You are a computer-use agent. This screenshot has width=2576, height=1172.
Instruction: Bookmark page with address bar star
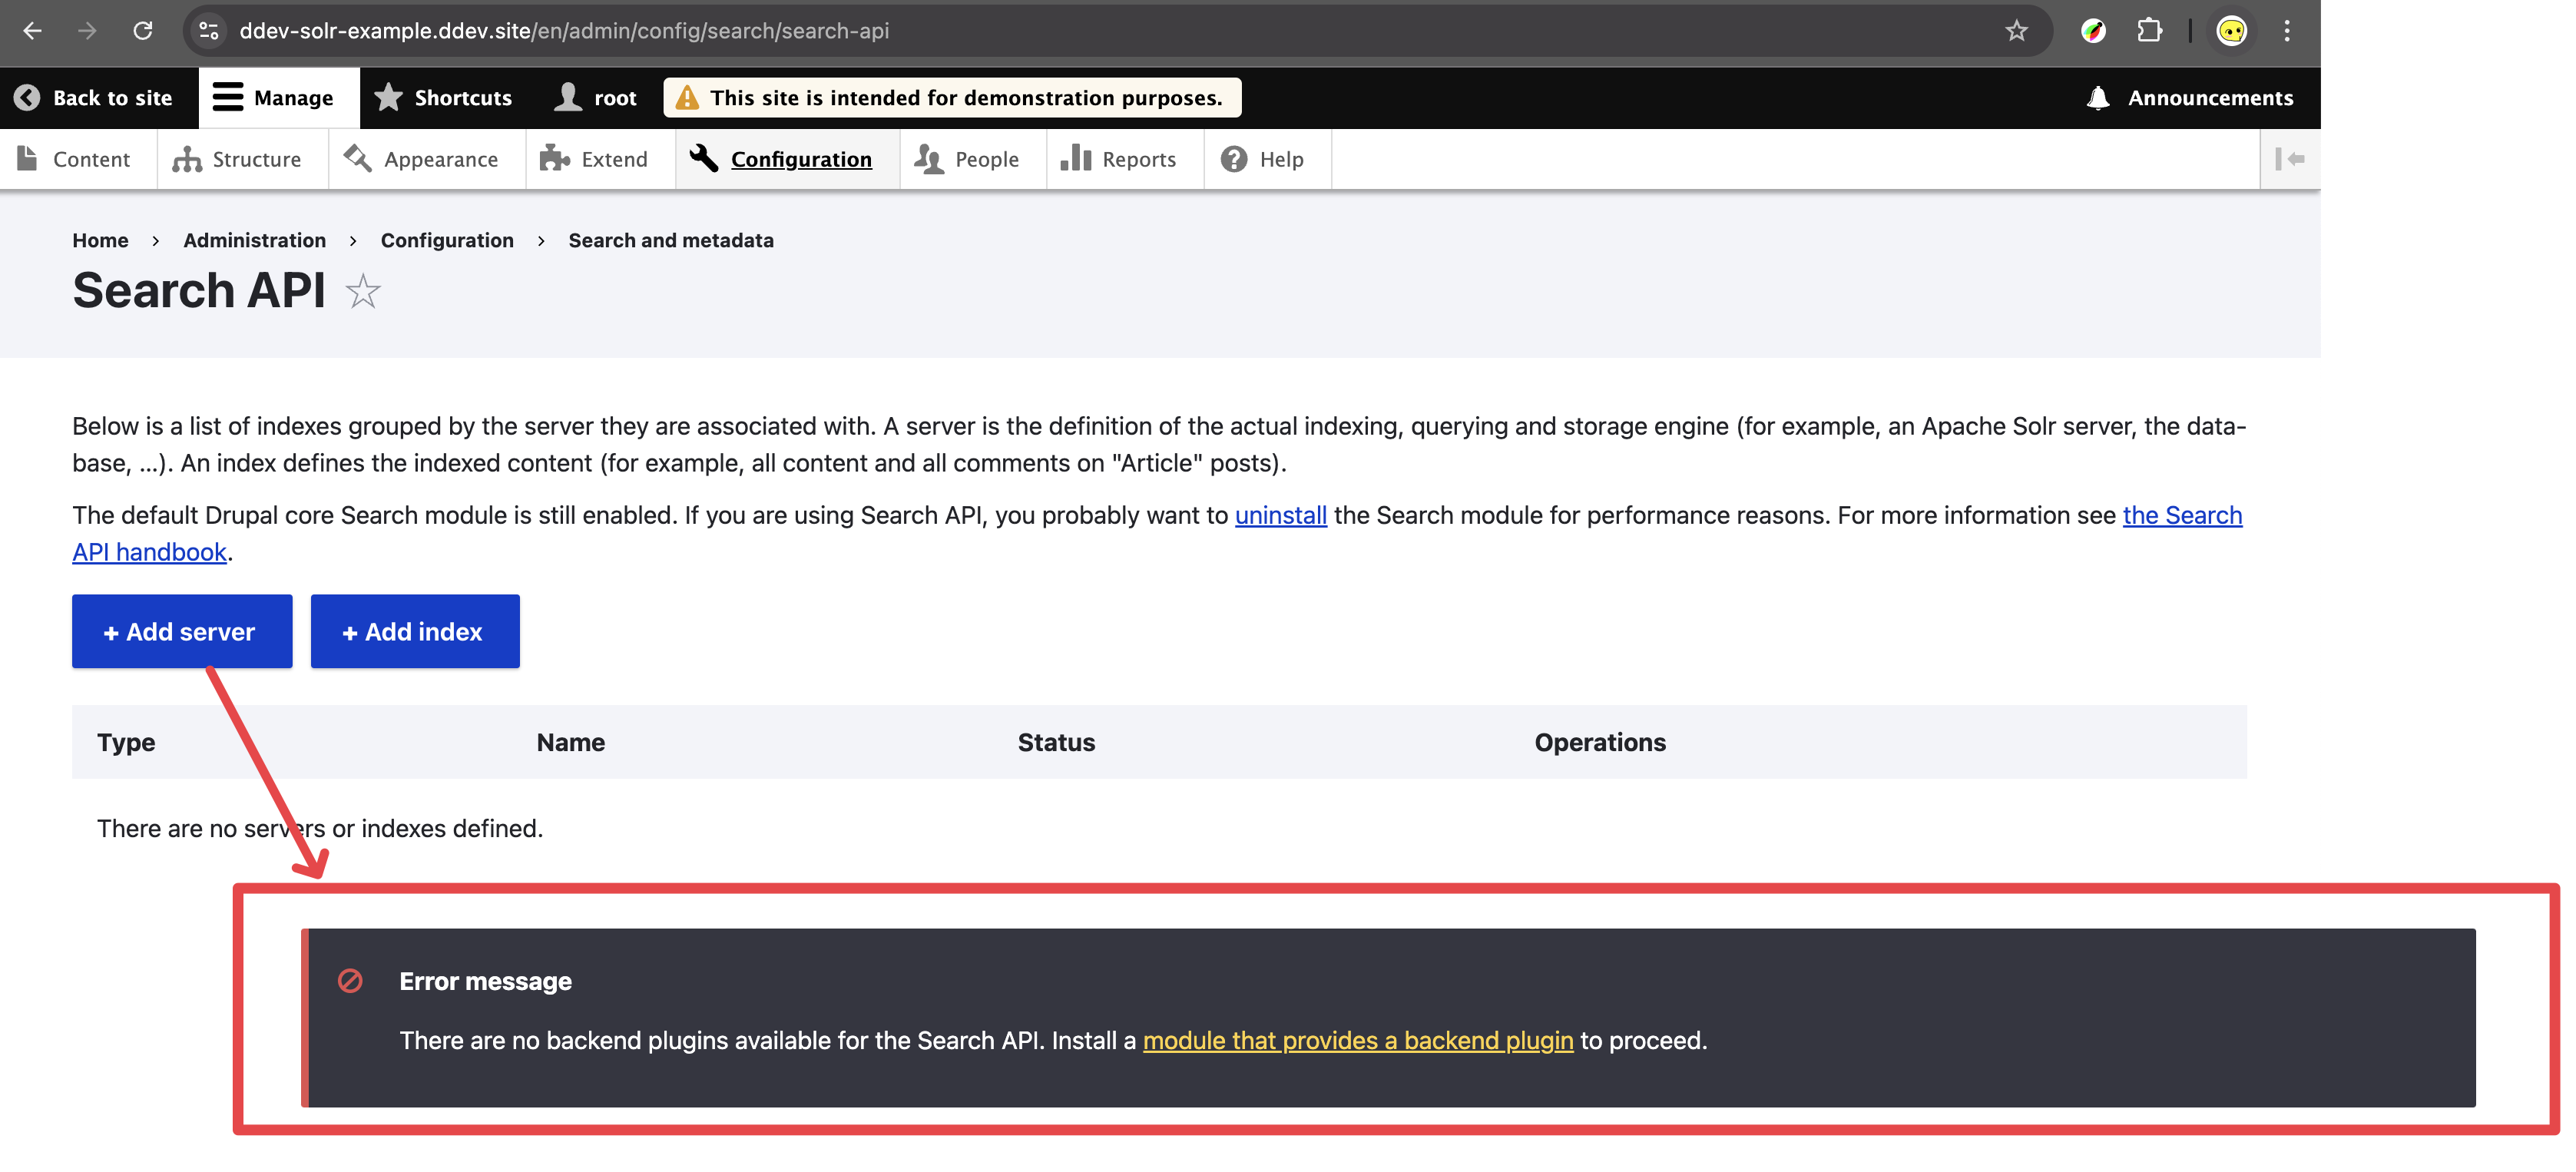[2016, 31]
